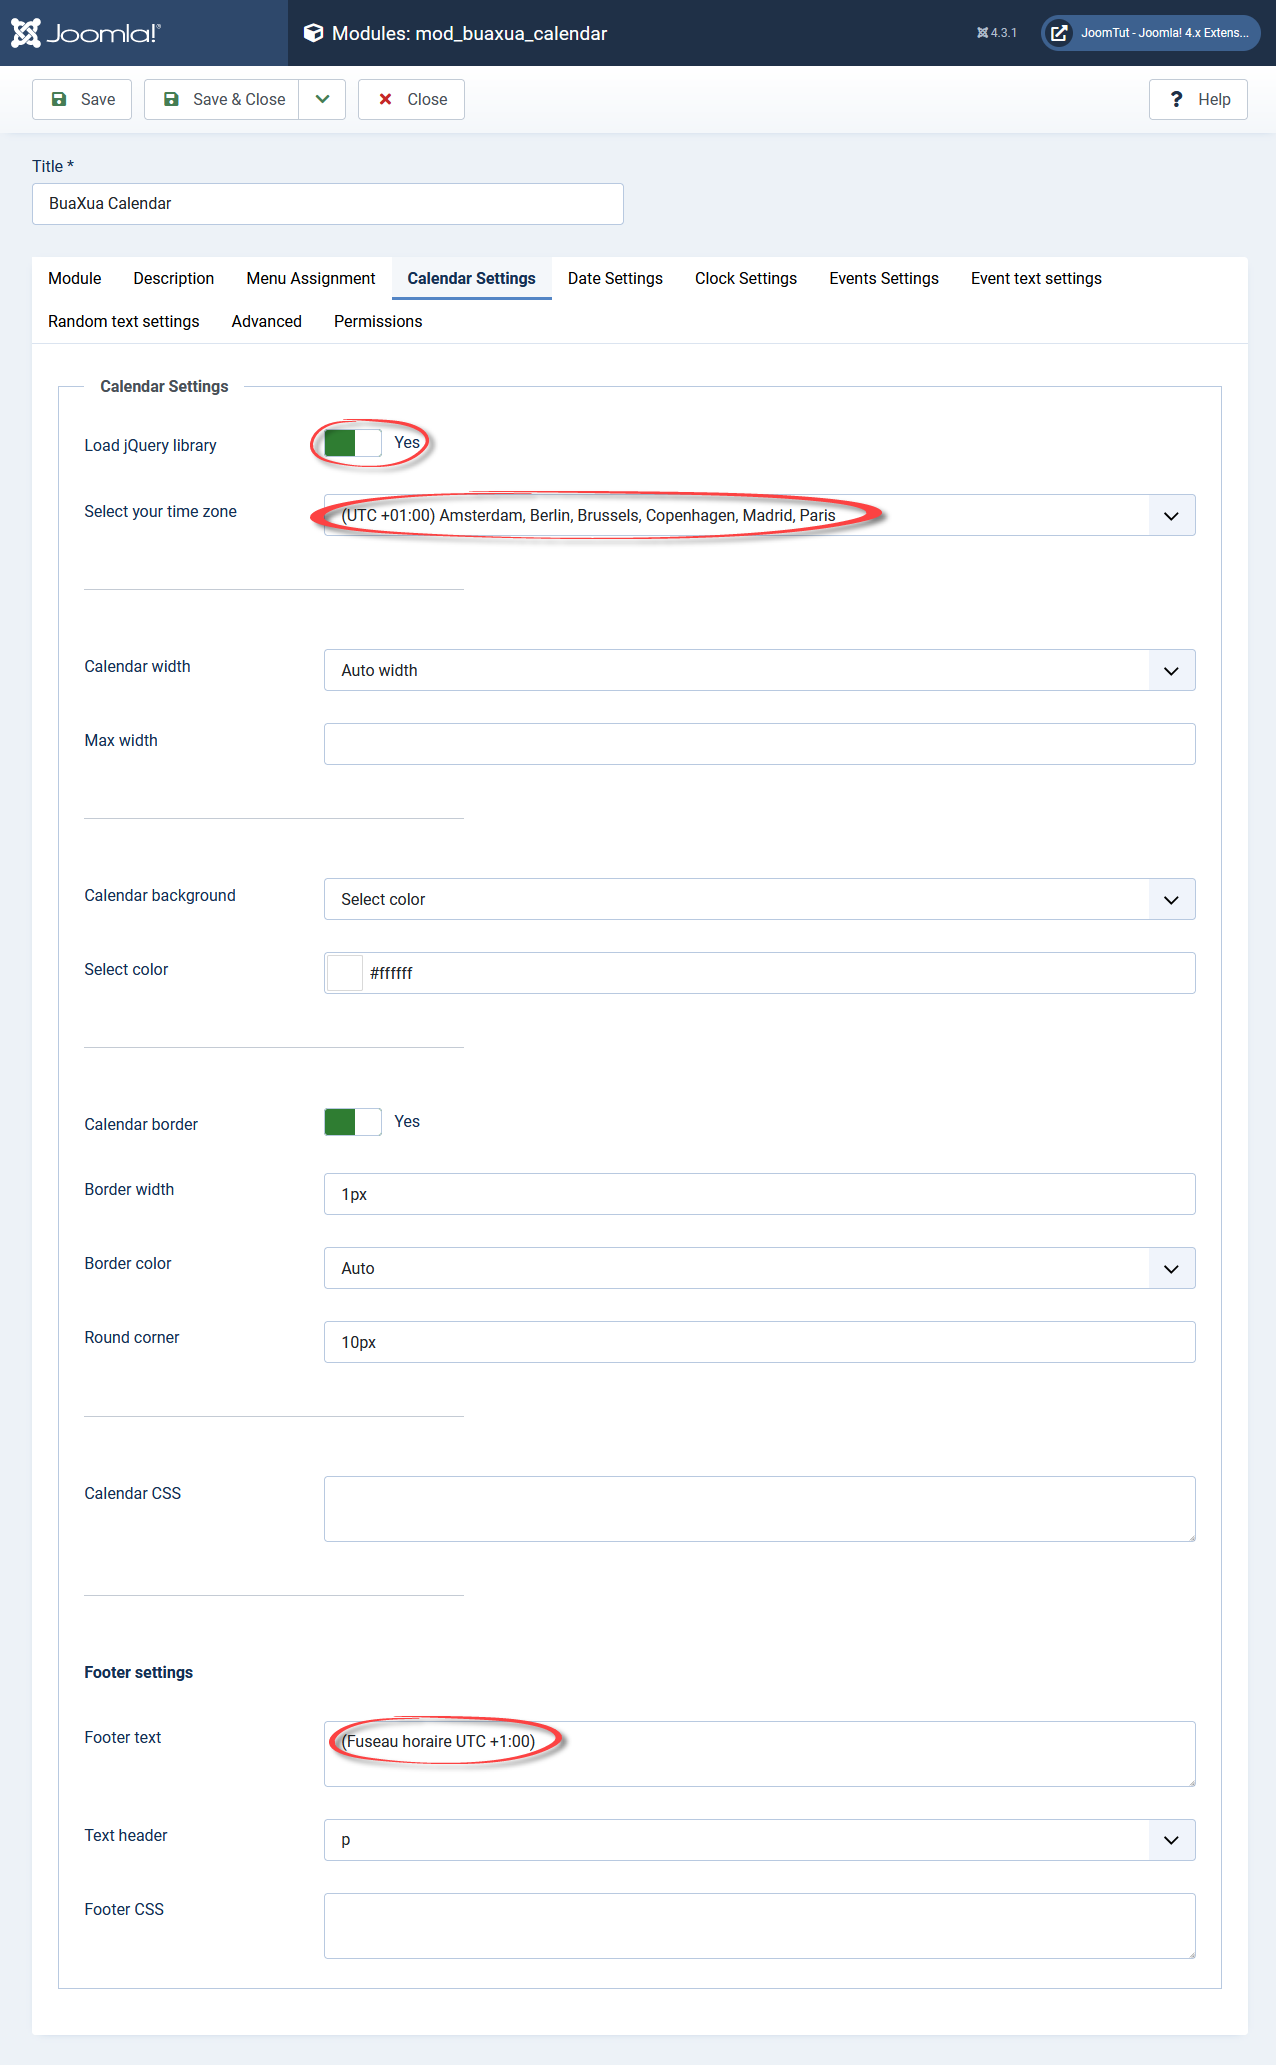
Task: Open the Calendar background dropdown
Action: tap(760, 899)
